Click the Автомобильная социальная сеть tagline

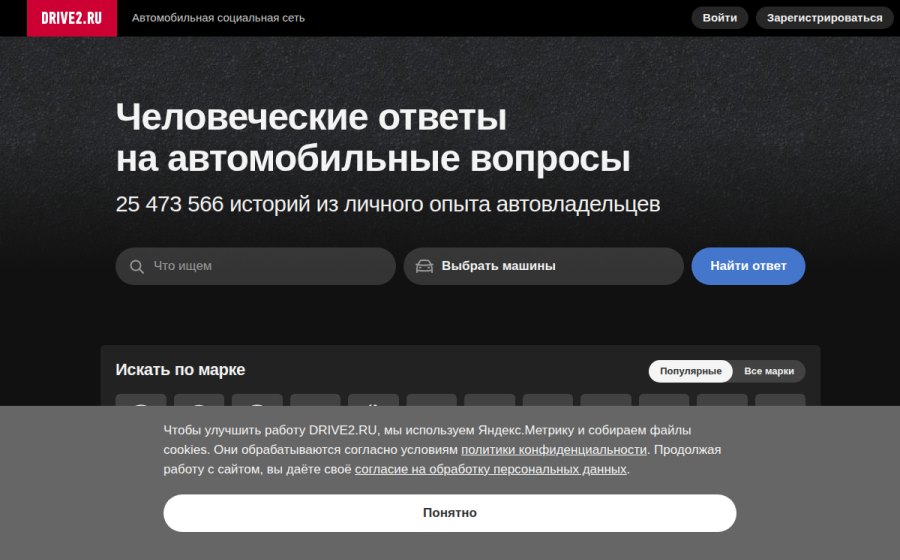click(x=218, y=18)
